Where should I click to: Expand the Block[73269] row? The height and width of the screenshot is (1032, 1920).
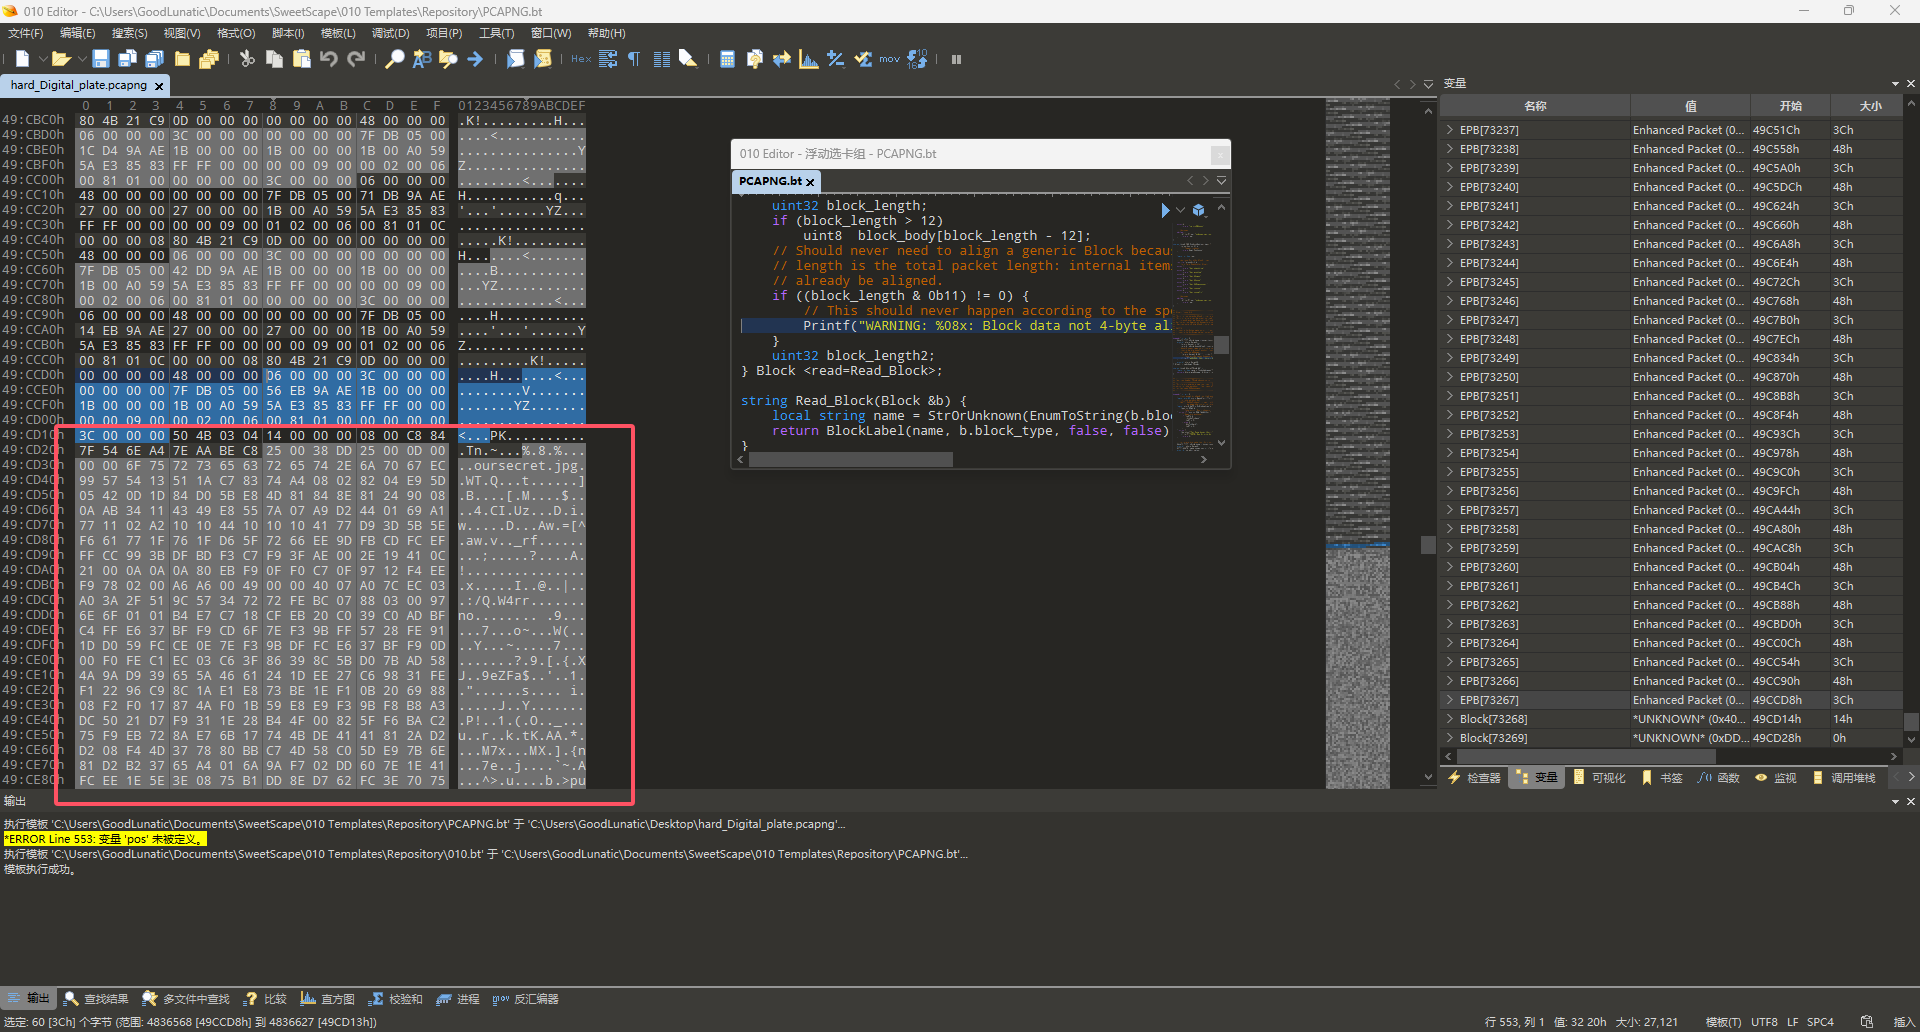click(x=1450, y=738)
